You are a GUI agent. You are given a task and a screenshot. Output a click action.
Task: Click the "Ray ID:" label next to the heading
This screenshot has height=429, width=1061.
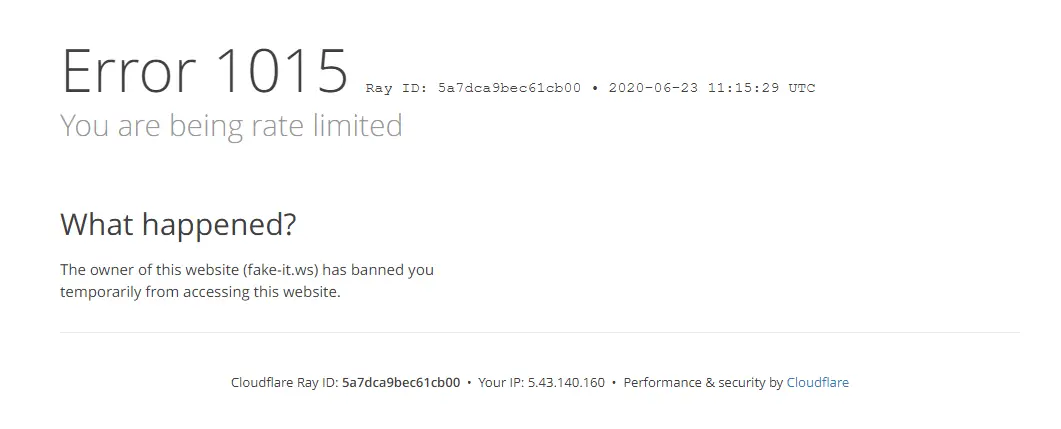click(397, 88)
